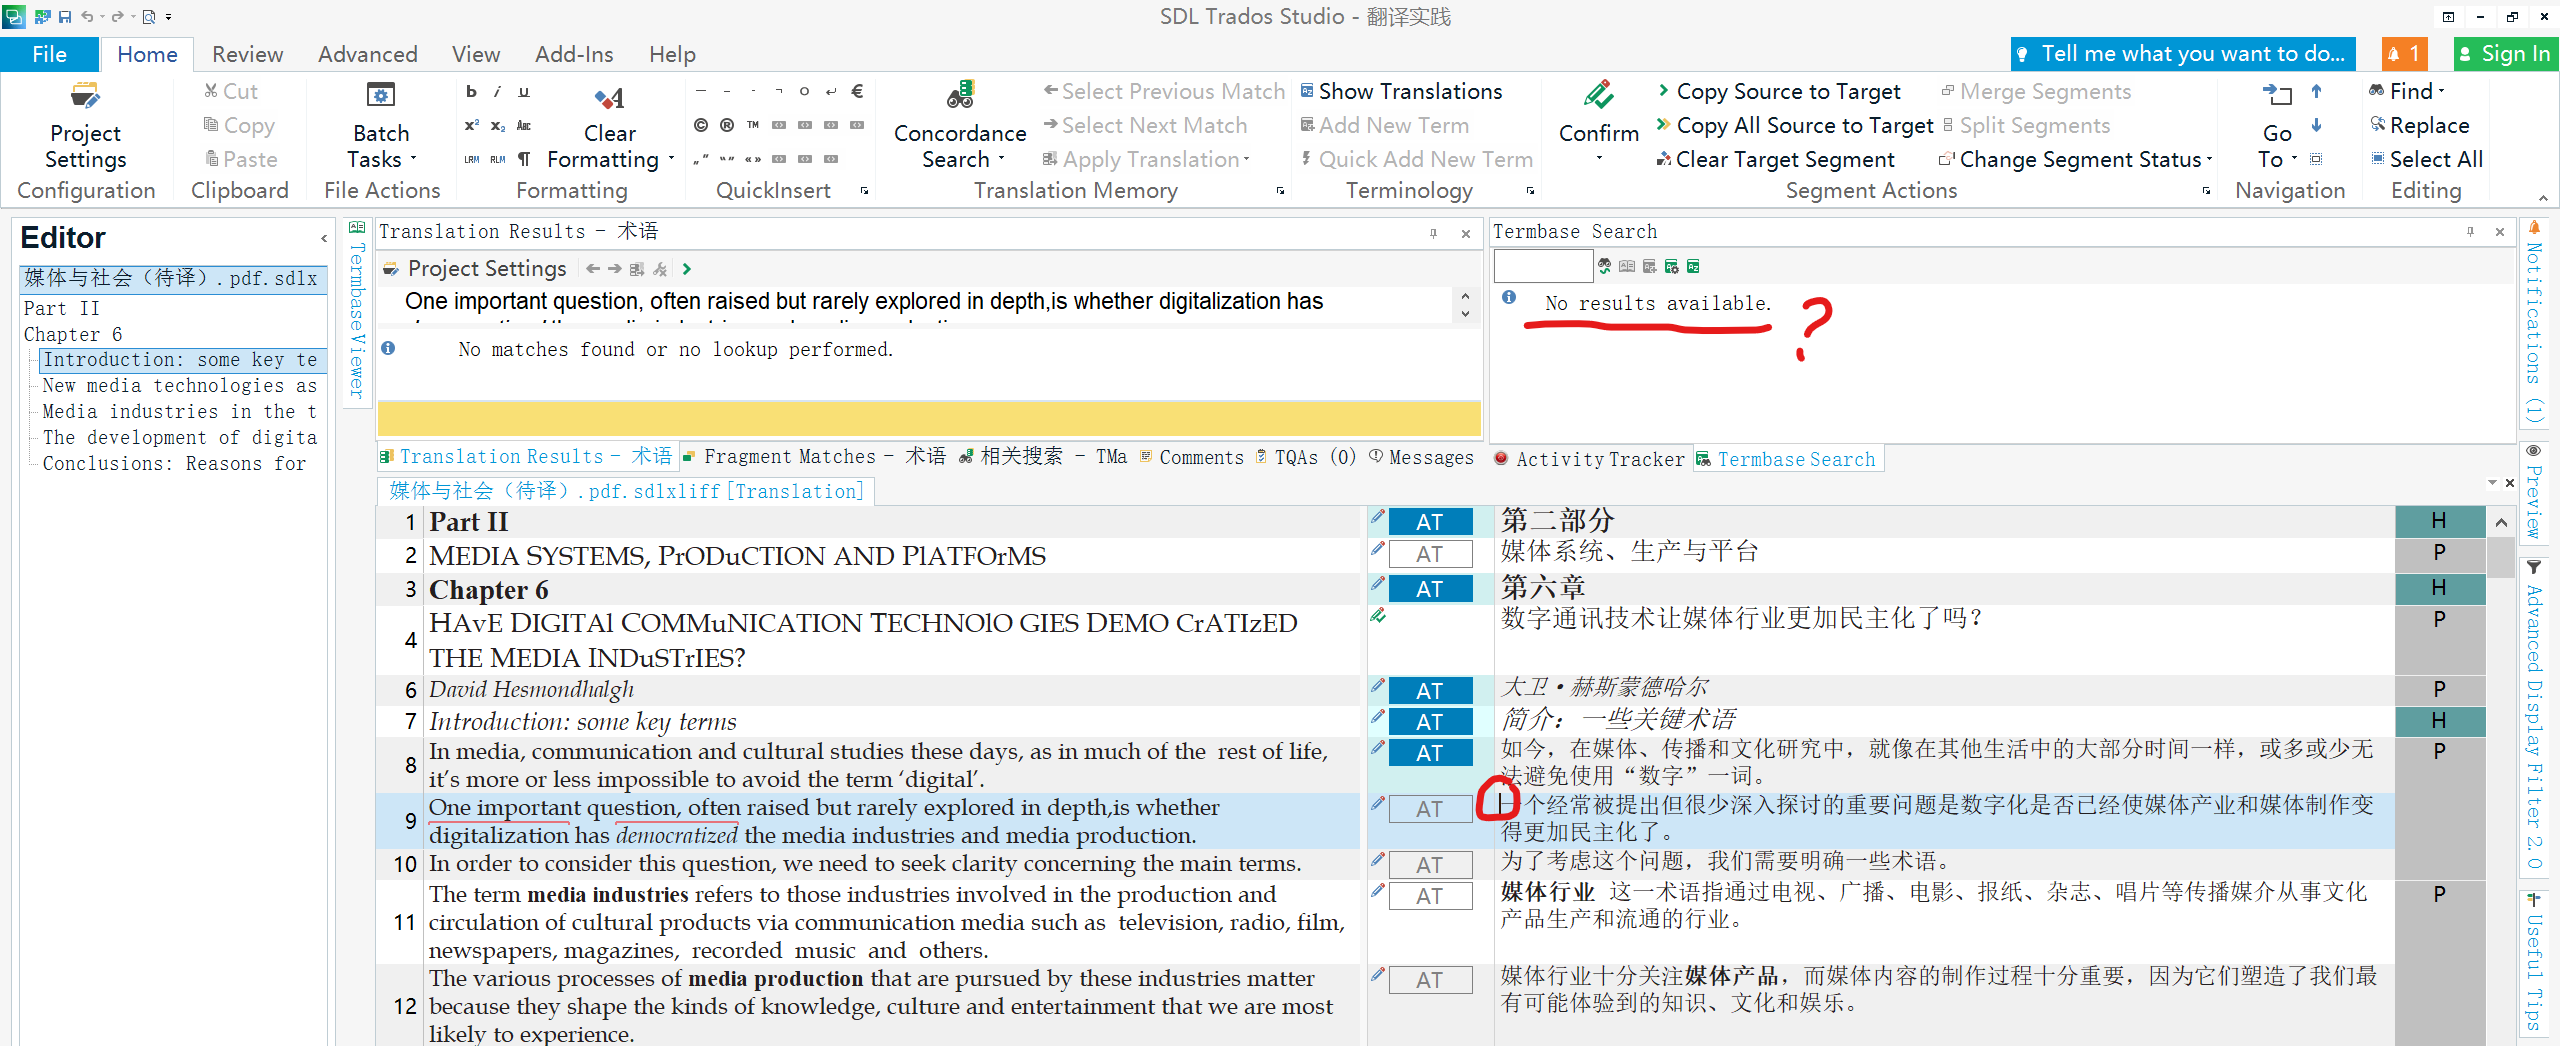This screenshot has width=2560, height=1046.
Task: Open notifications bell in title area
Action: tap(2403, 54)
